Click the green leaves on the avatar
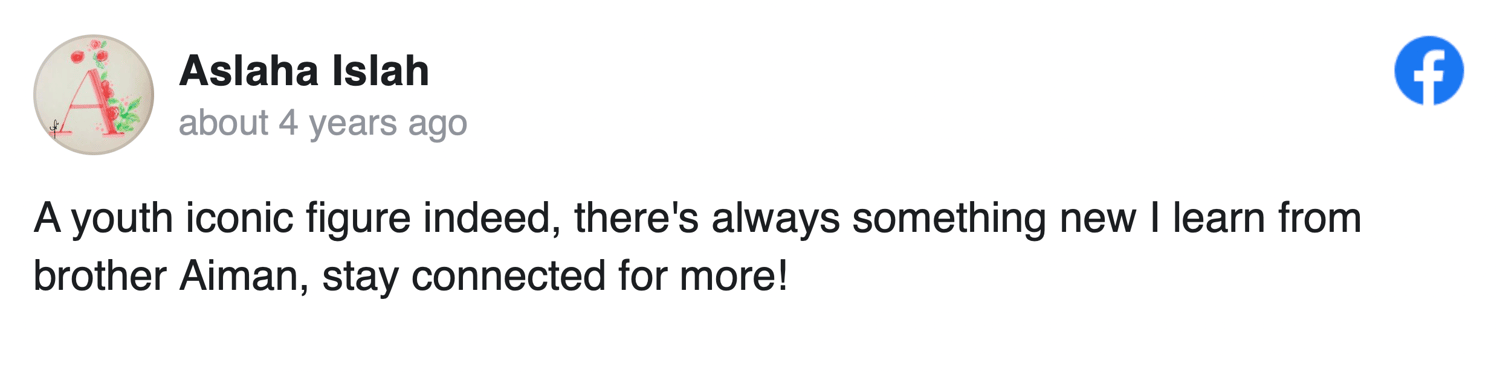Screen dimensions: 1500x372 coord(127,112)
